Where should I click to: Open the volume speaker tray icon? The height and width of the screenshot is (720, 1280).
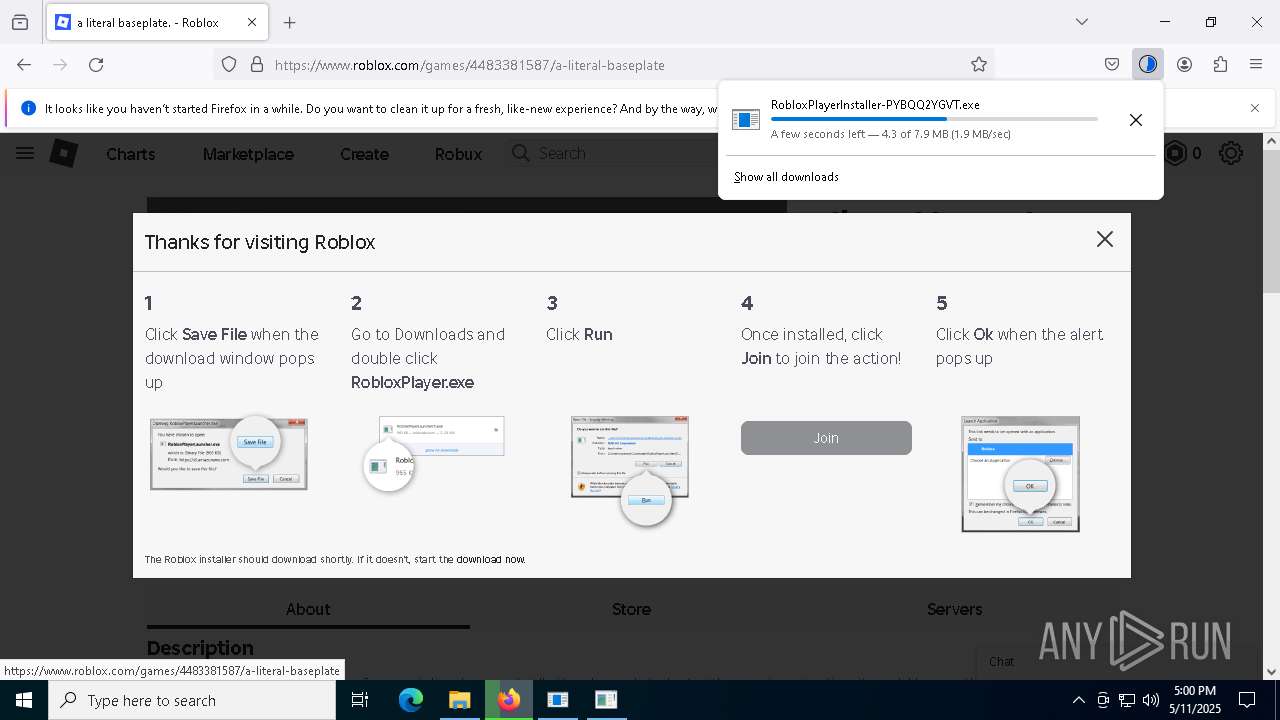(1151, 700)
